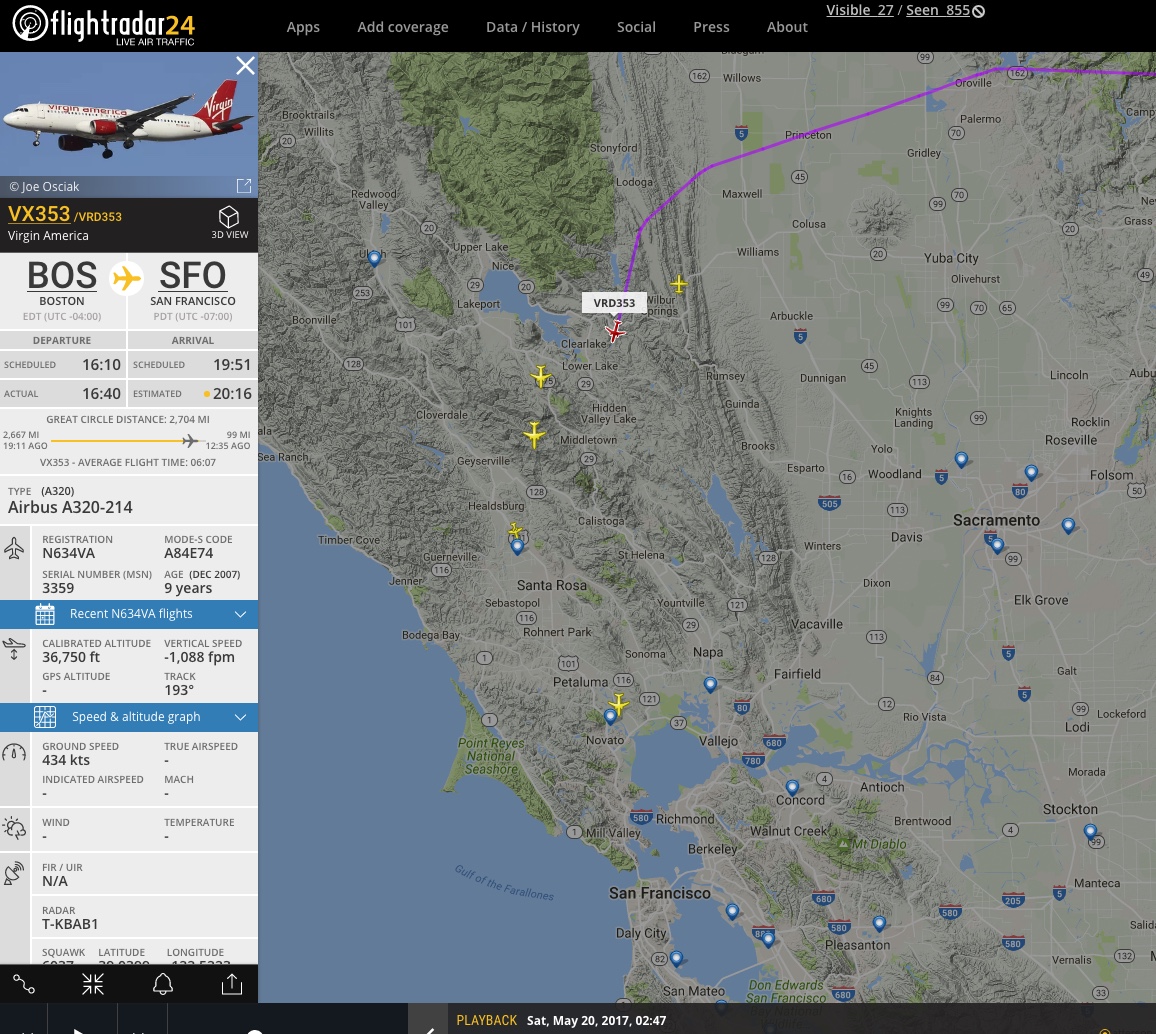Open the Social menu item
The height and width of the screenshot is (1034, 1156).
tap(636, 27)
